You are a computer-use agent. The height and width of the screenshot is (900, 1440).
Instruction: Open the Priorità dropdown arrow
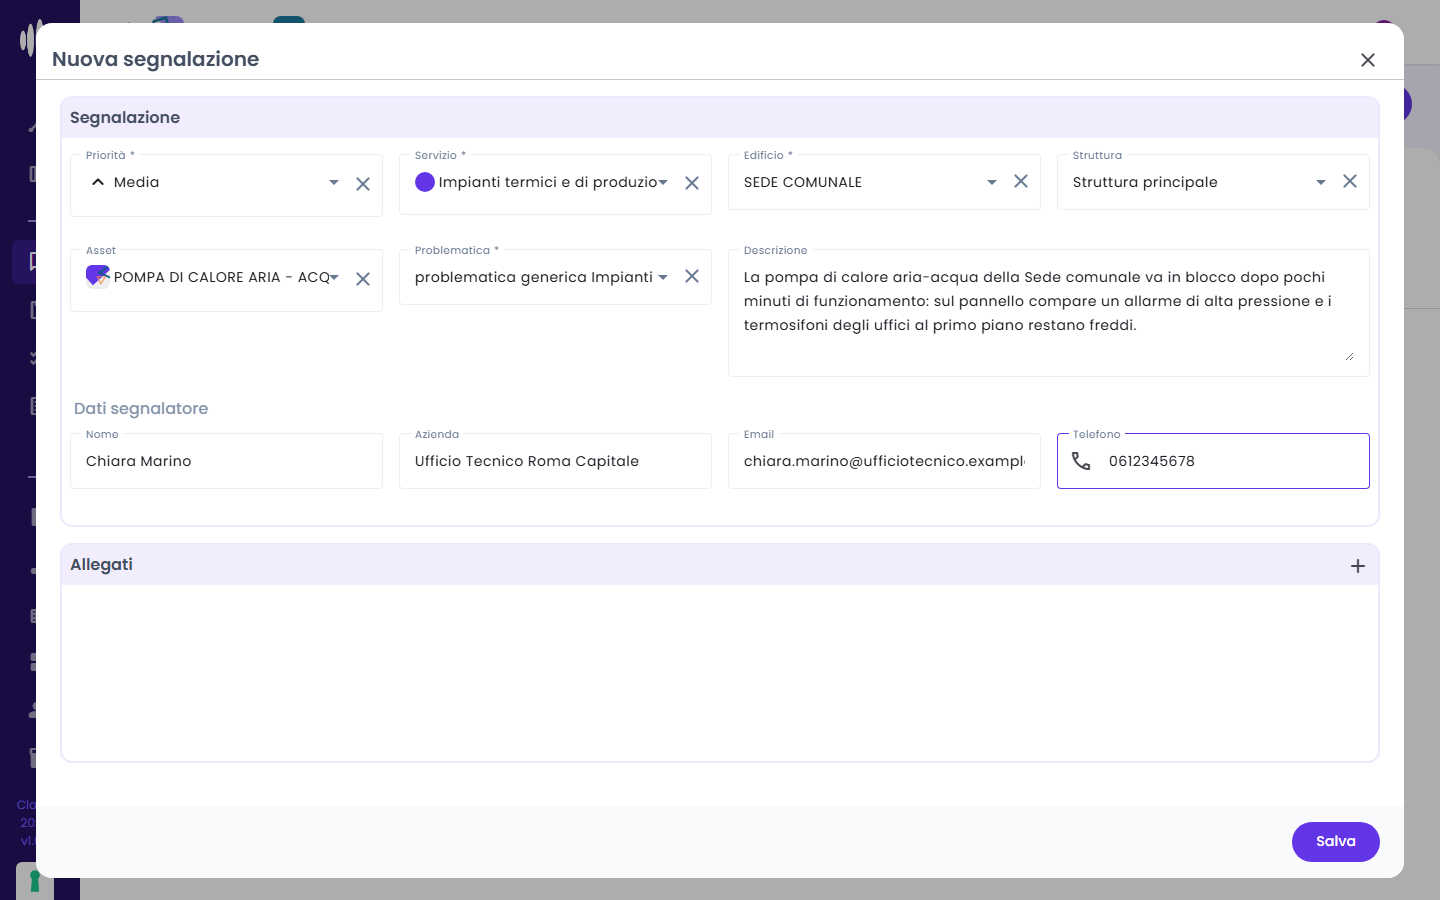tap(334, 183)
